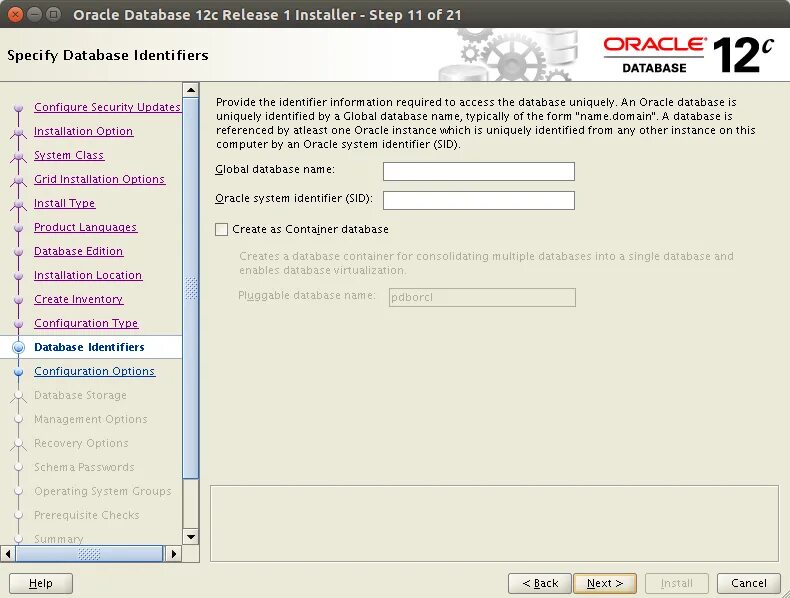This screenshot has height=598, width=790.
Task: Click the Oracle system identifier (SID) field
Action: tap(479, 200)
